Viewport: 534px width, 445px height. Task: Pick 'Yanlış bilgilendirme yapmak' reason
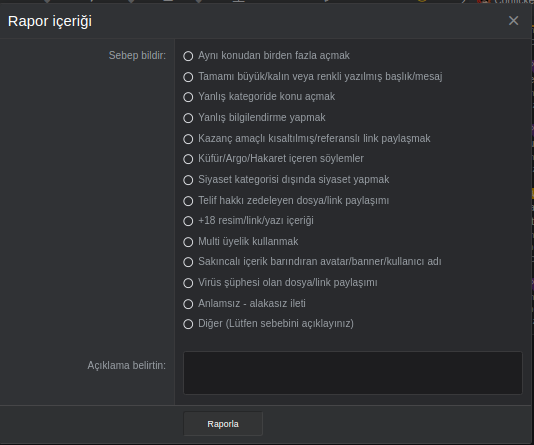(x=188, y=118)
